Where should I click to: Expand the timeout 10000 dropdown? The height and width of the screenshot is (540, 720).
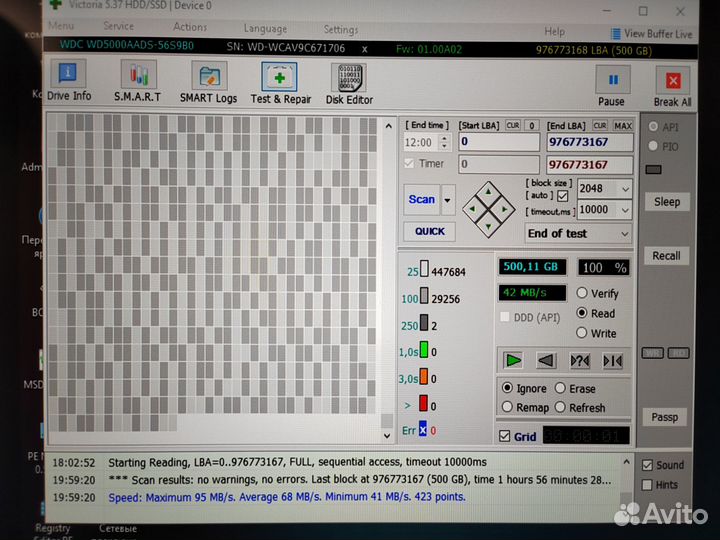pyautogui.click(x=604, y=210)
